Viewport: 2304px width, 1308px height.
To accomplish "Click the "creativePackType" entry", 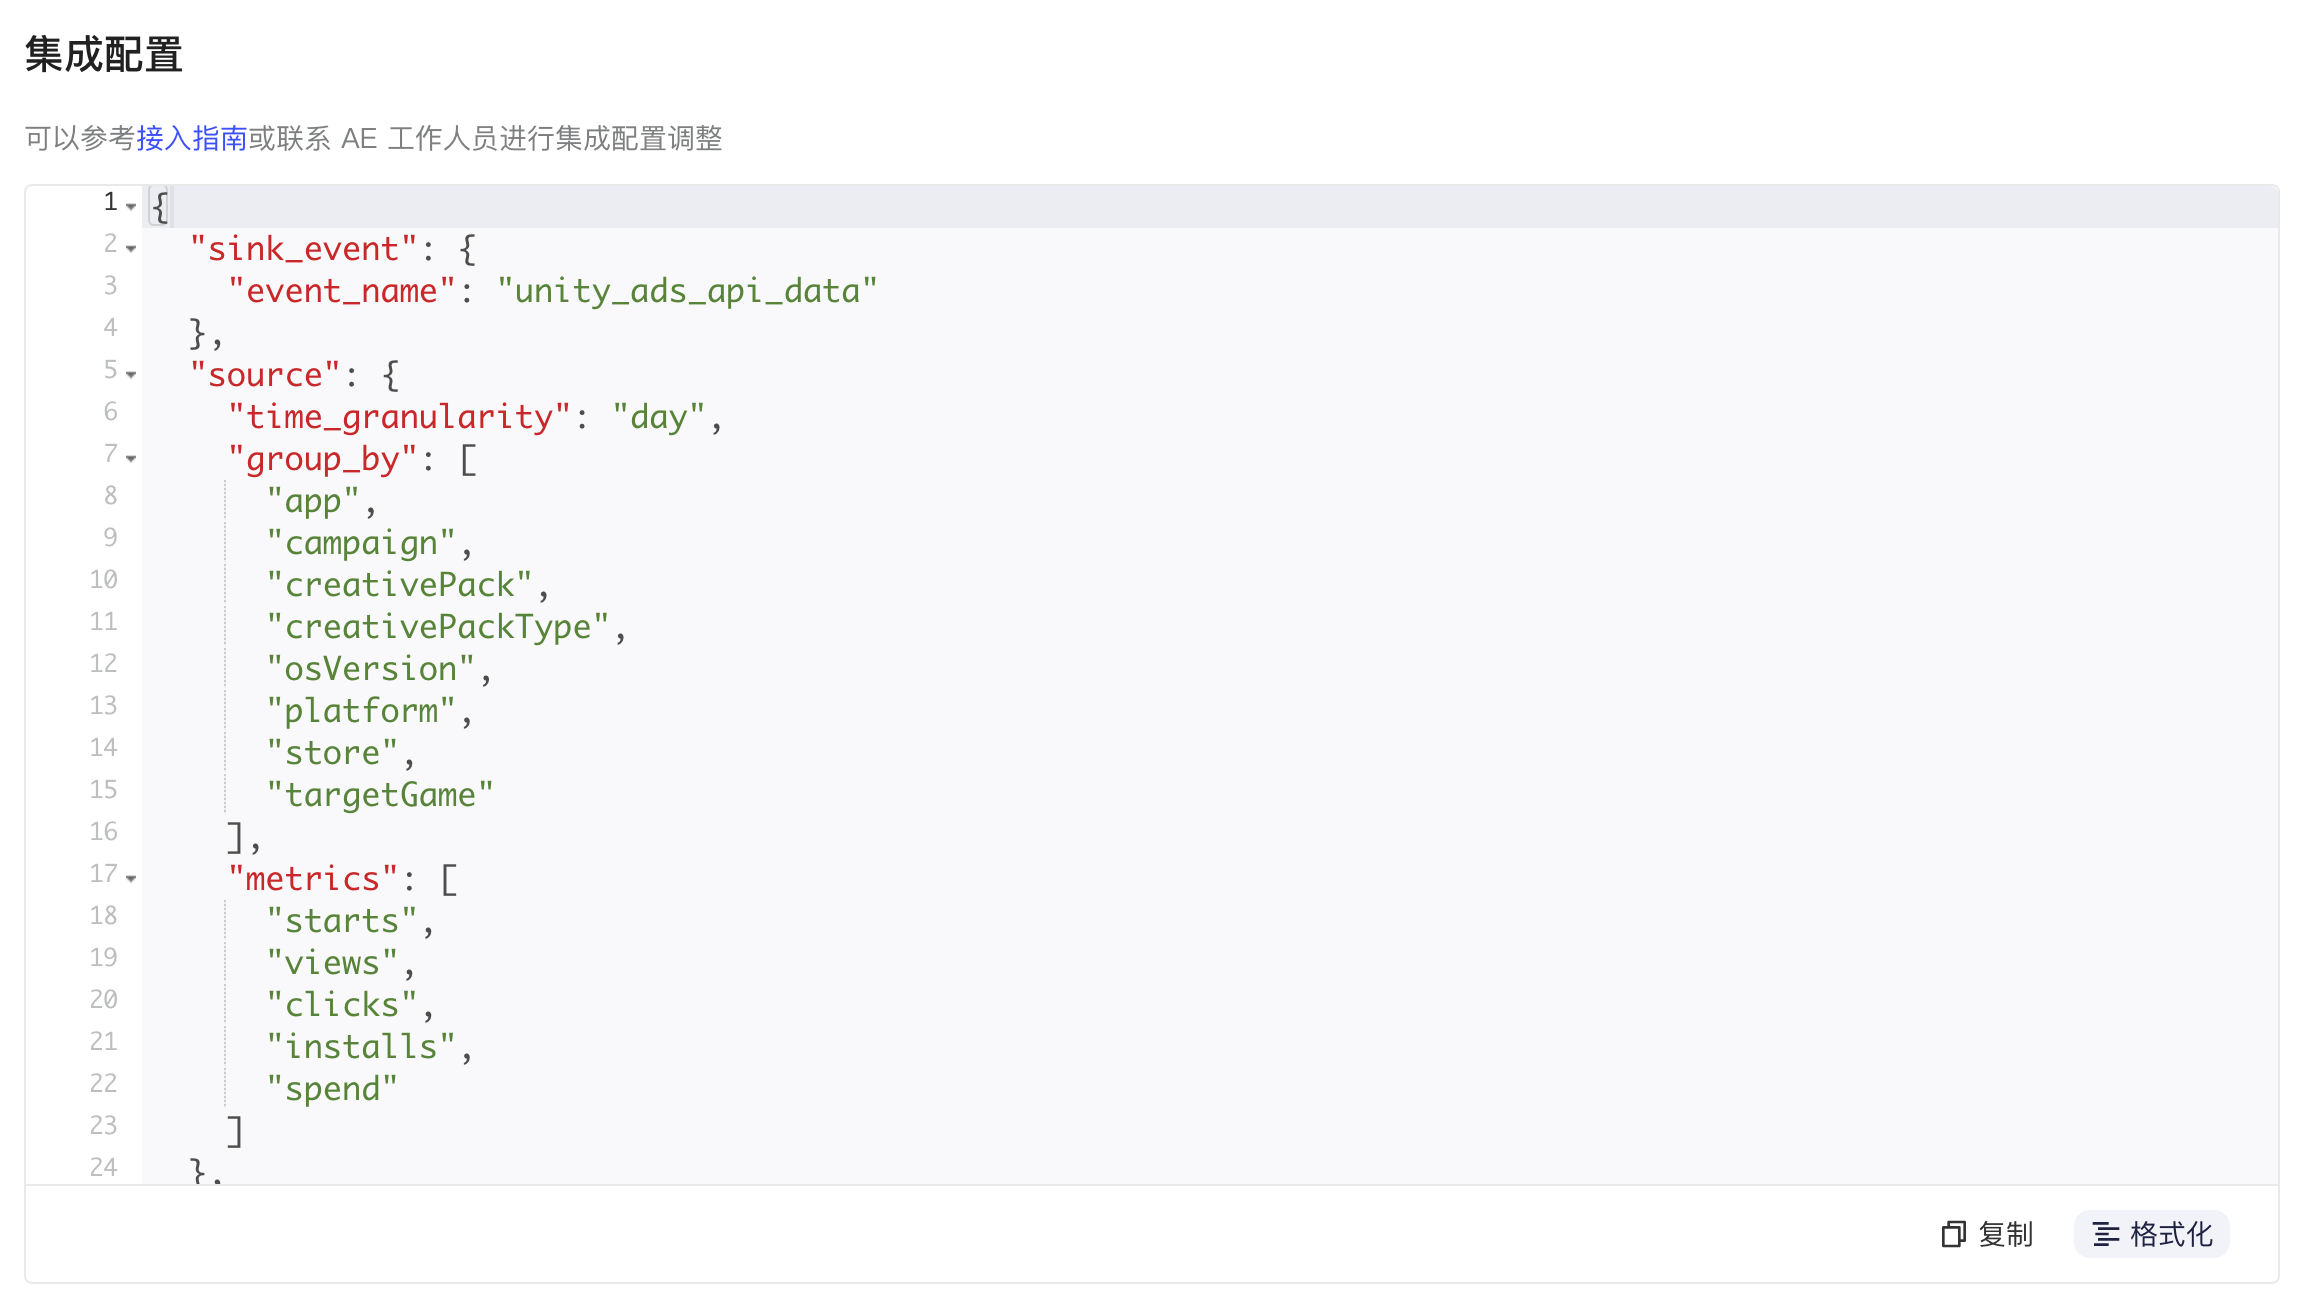I will [438, 627].
